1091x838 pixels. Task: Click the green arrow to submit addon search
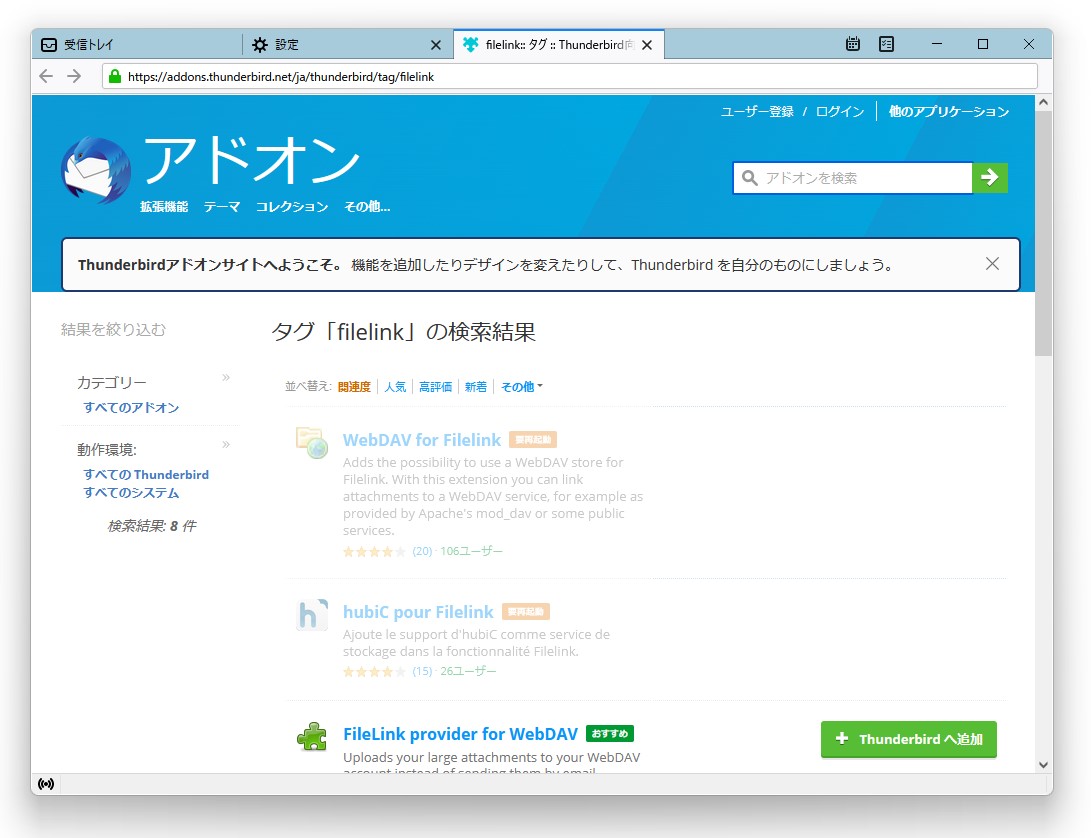click(x=989, y=177)
